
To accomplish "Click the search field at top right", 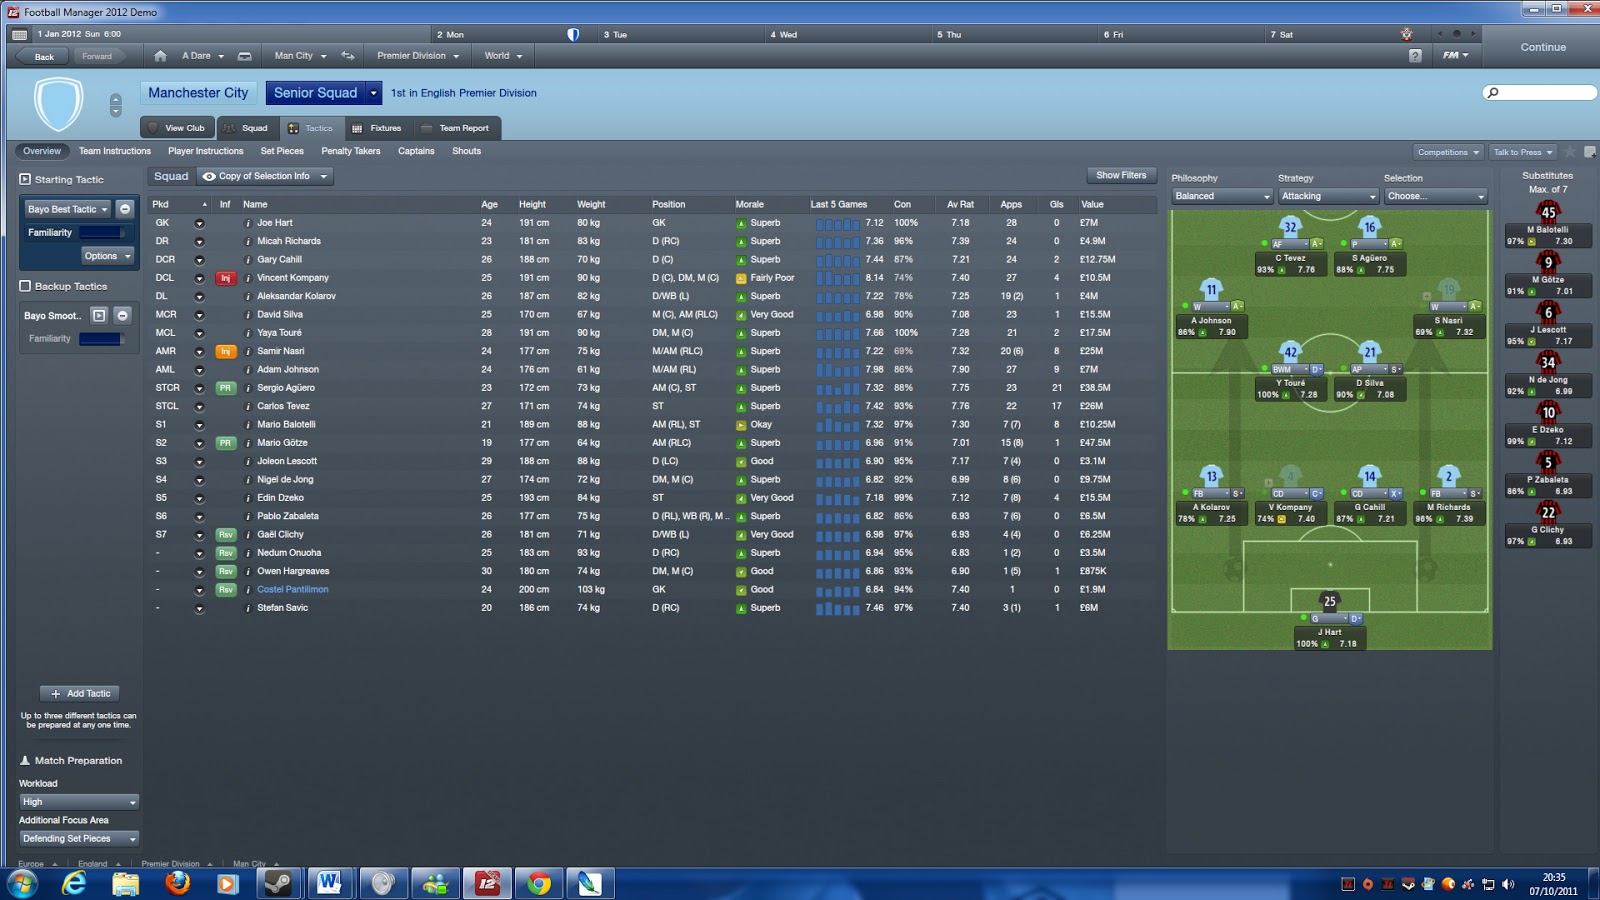I will (1540, 91).
